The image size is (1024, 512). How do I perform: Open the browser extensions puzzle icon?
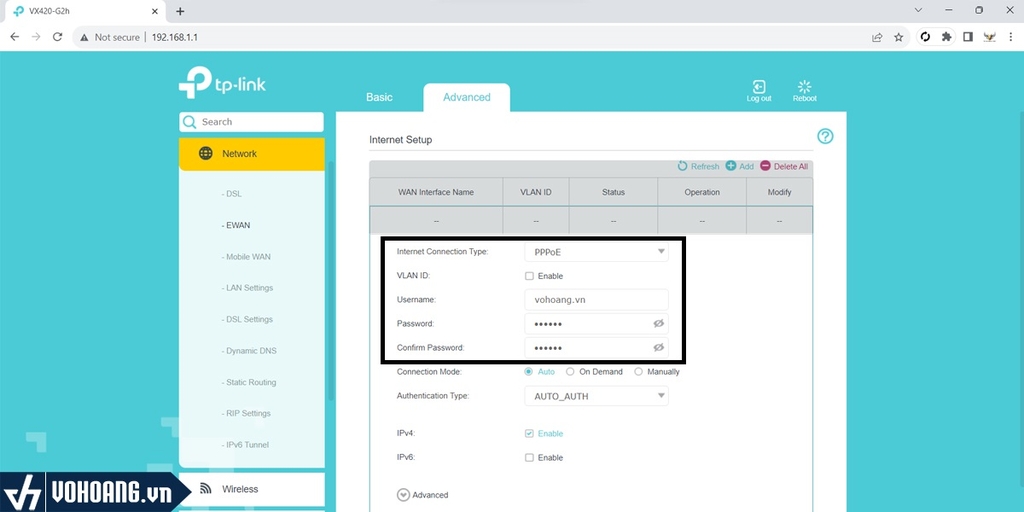click(x=946, y=37)
